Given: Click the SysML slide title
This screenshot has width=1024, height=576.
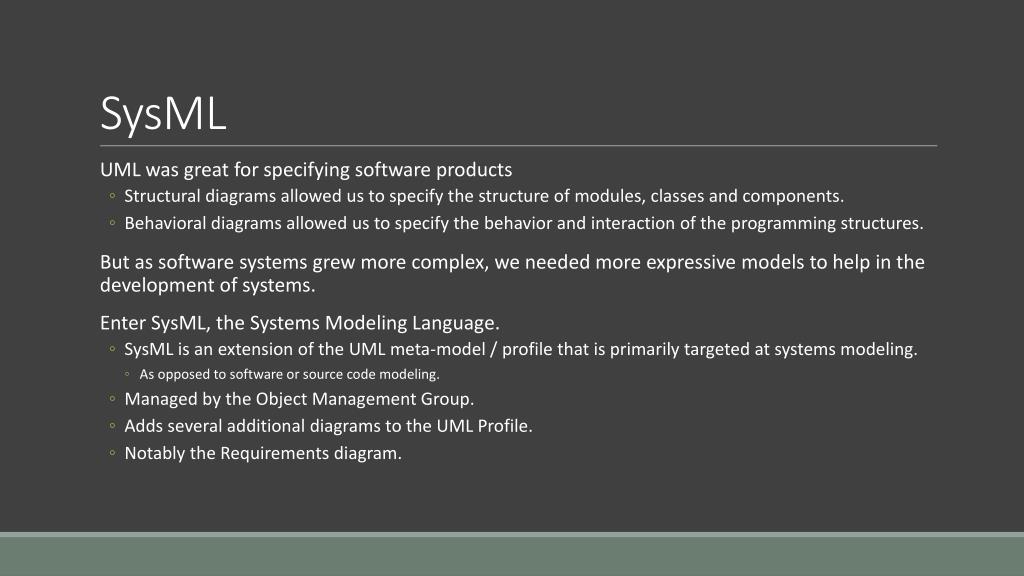Looking at the screenshot, I should [163, 114].
